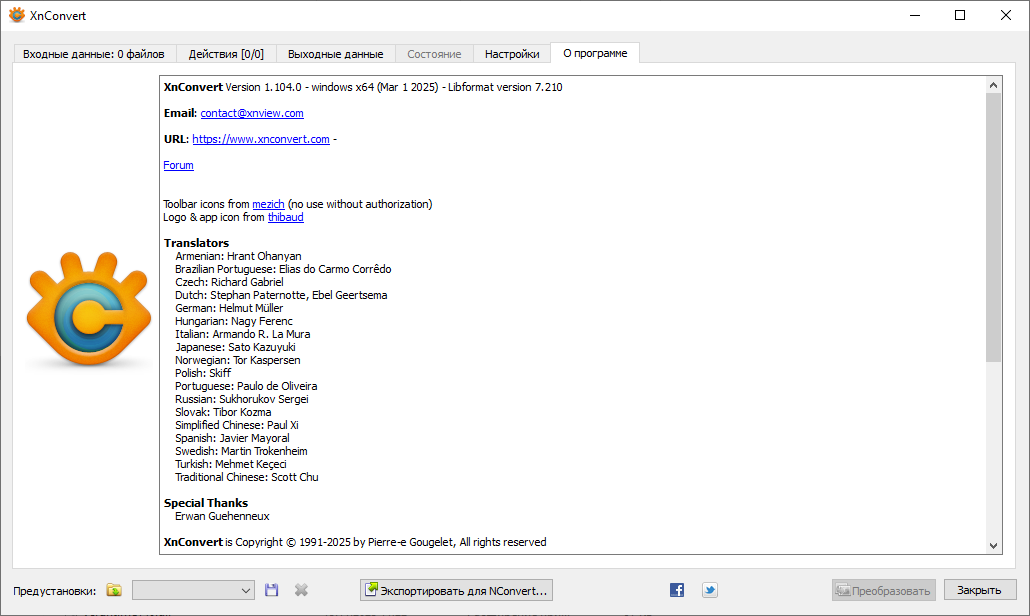Click 'Erwan Guehenneux' name
Viewport: 1030px width, 616px height.
(x=222, y=516)
